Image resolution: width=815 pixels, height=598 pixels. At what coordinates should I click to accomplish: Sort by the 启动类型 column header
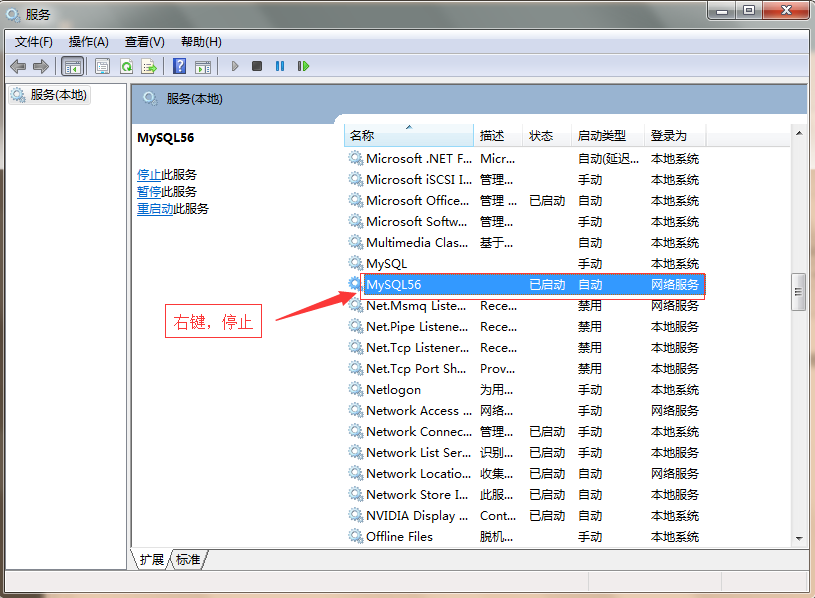click(607, 136)
